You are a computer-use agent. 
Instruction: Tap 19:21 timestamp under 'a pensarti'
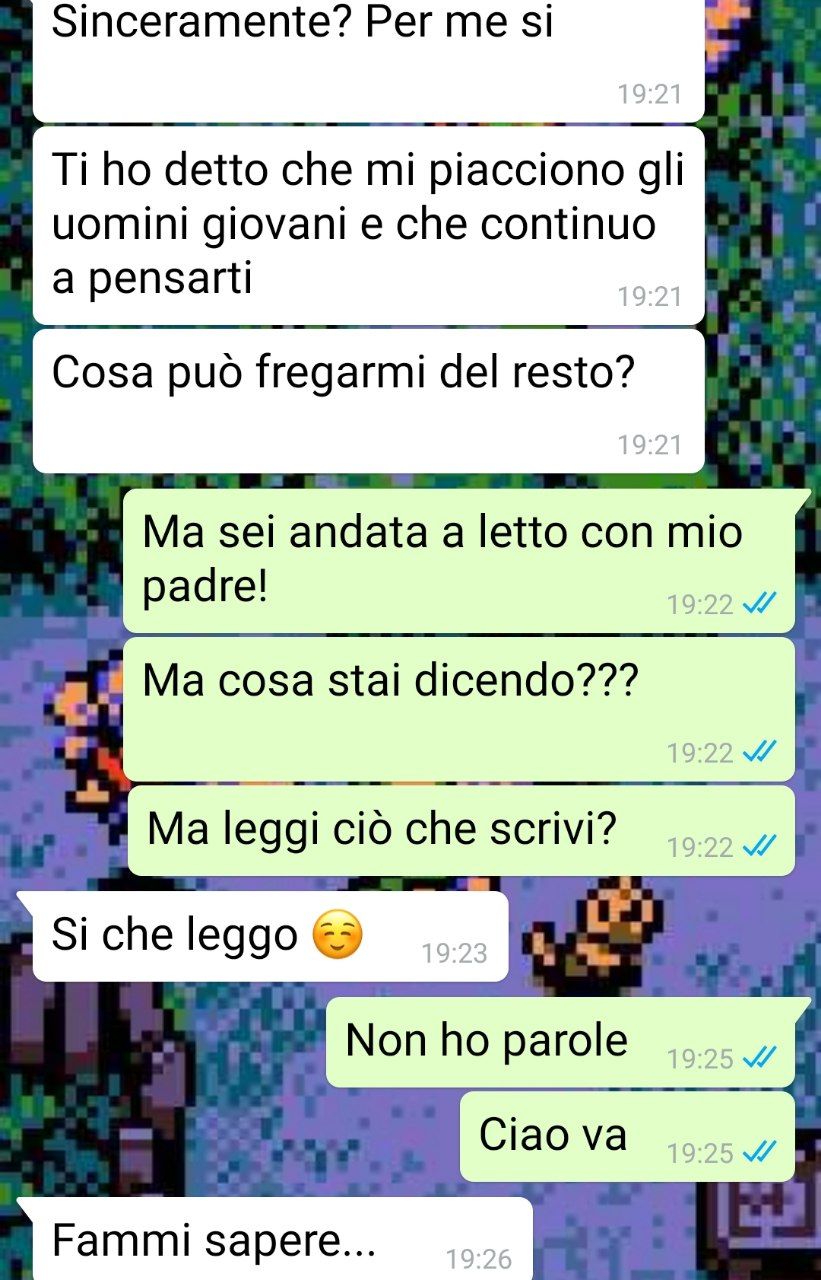click(650, 297)
